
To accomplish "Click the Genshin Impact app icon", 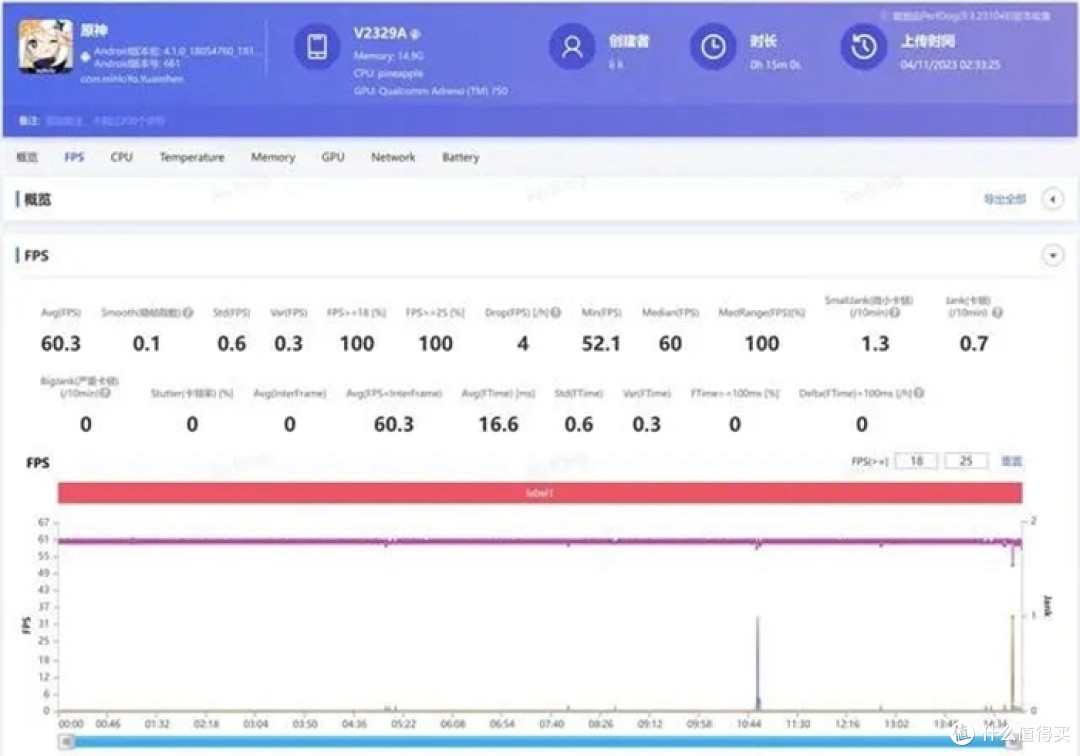I will pyautogui.click(x=45, y=45).
